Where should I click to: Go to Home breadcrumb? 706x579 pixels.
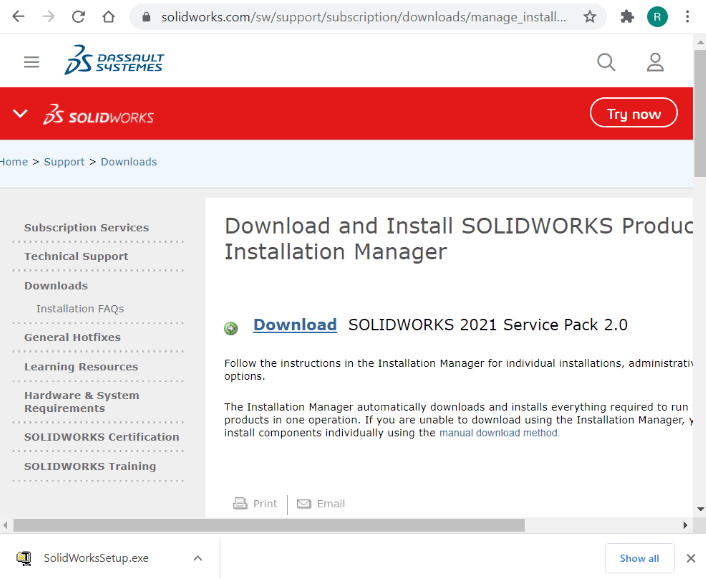click(x=14, y=162)
